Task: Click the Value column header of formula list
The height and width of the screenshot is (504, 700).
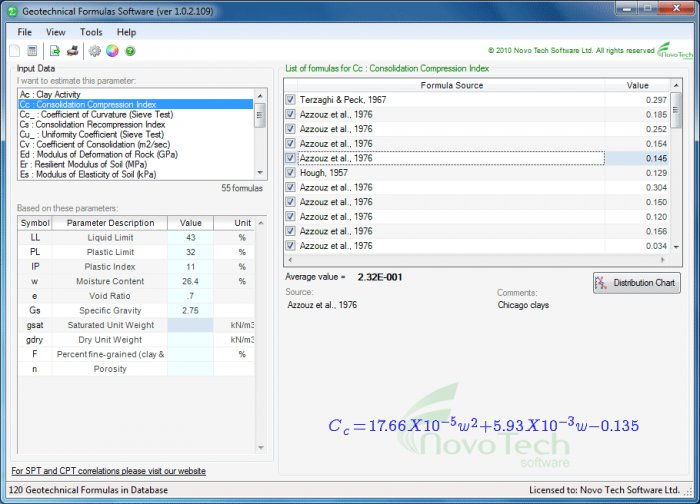Action: pyautogui.click(x=637, y=85)
